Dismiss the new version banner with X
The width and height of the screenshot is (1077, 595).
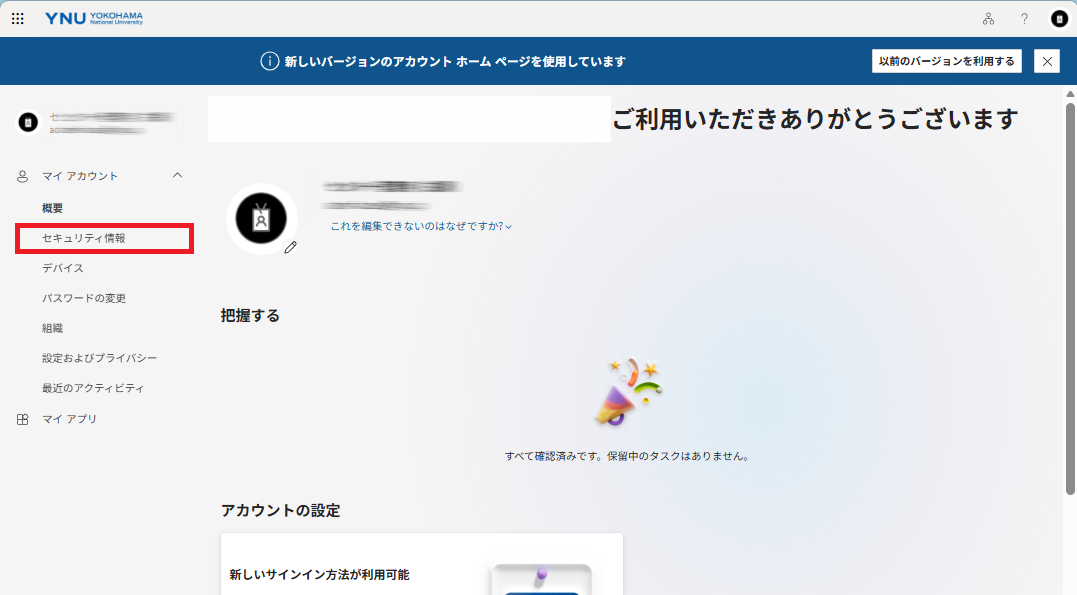(x=1046, y=61)
